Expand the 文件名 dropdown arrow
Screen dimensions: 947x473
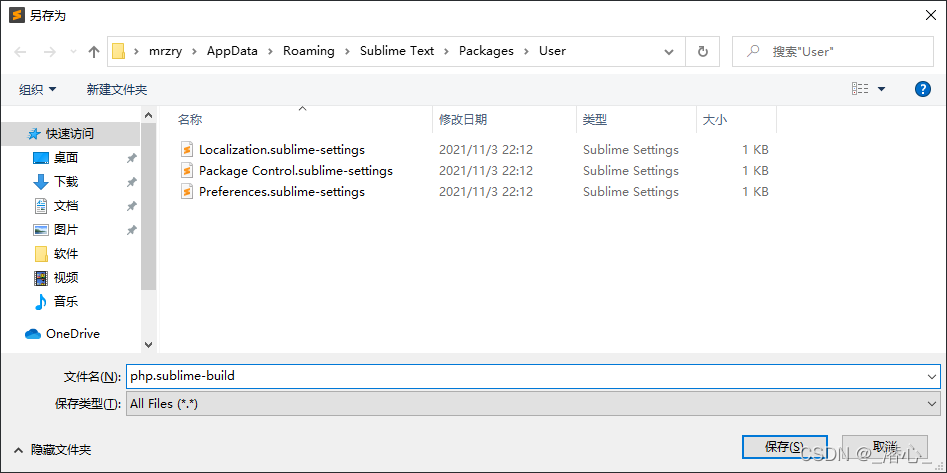(931, 376)
